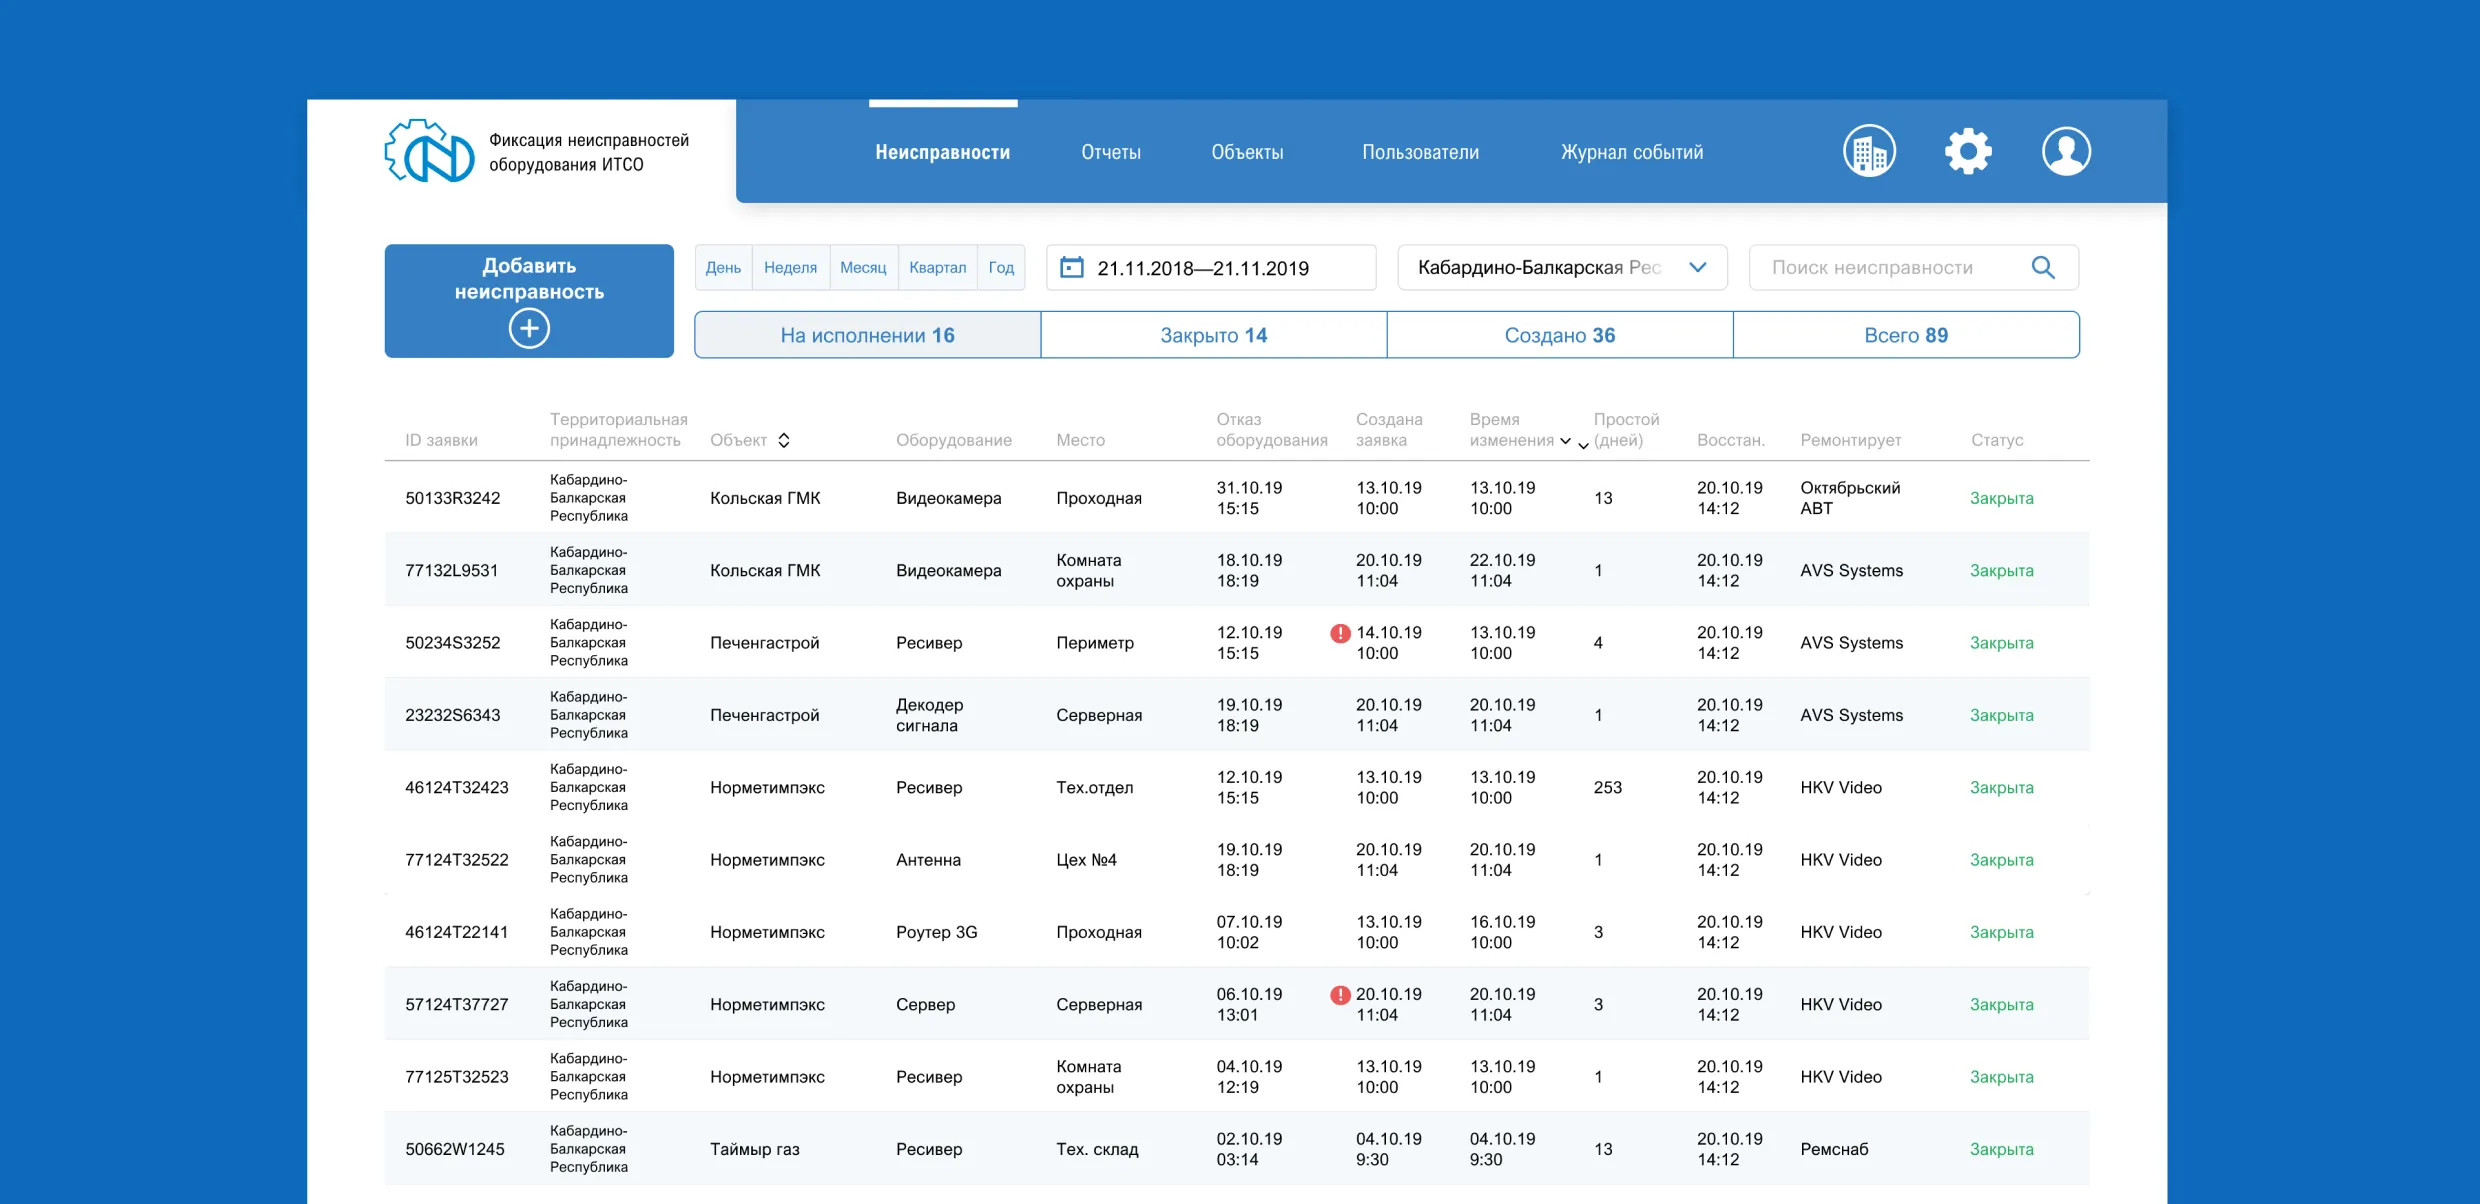
Task: Open the Объекты menu
Action: [1247, 152]
